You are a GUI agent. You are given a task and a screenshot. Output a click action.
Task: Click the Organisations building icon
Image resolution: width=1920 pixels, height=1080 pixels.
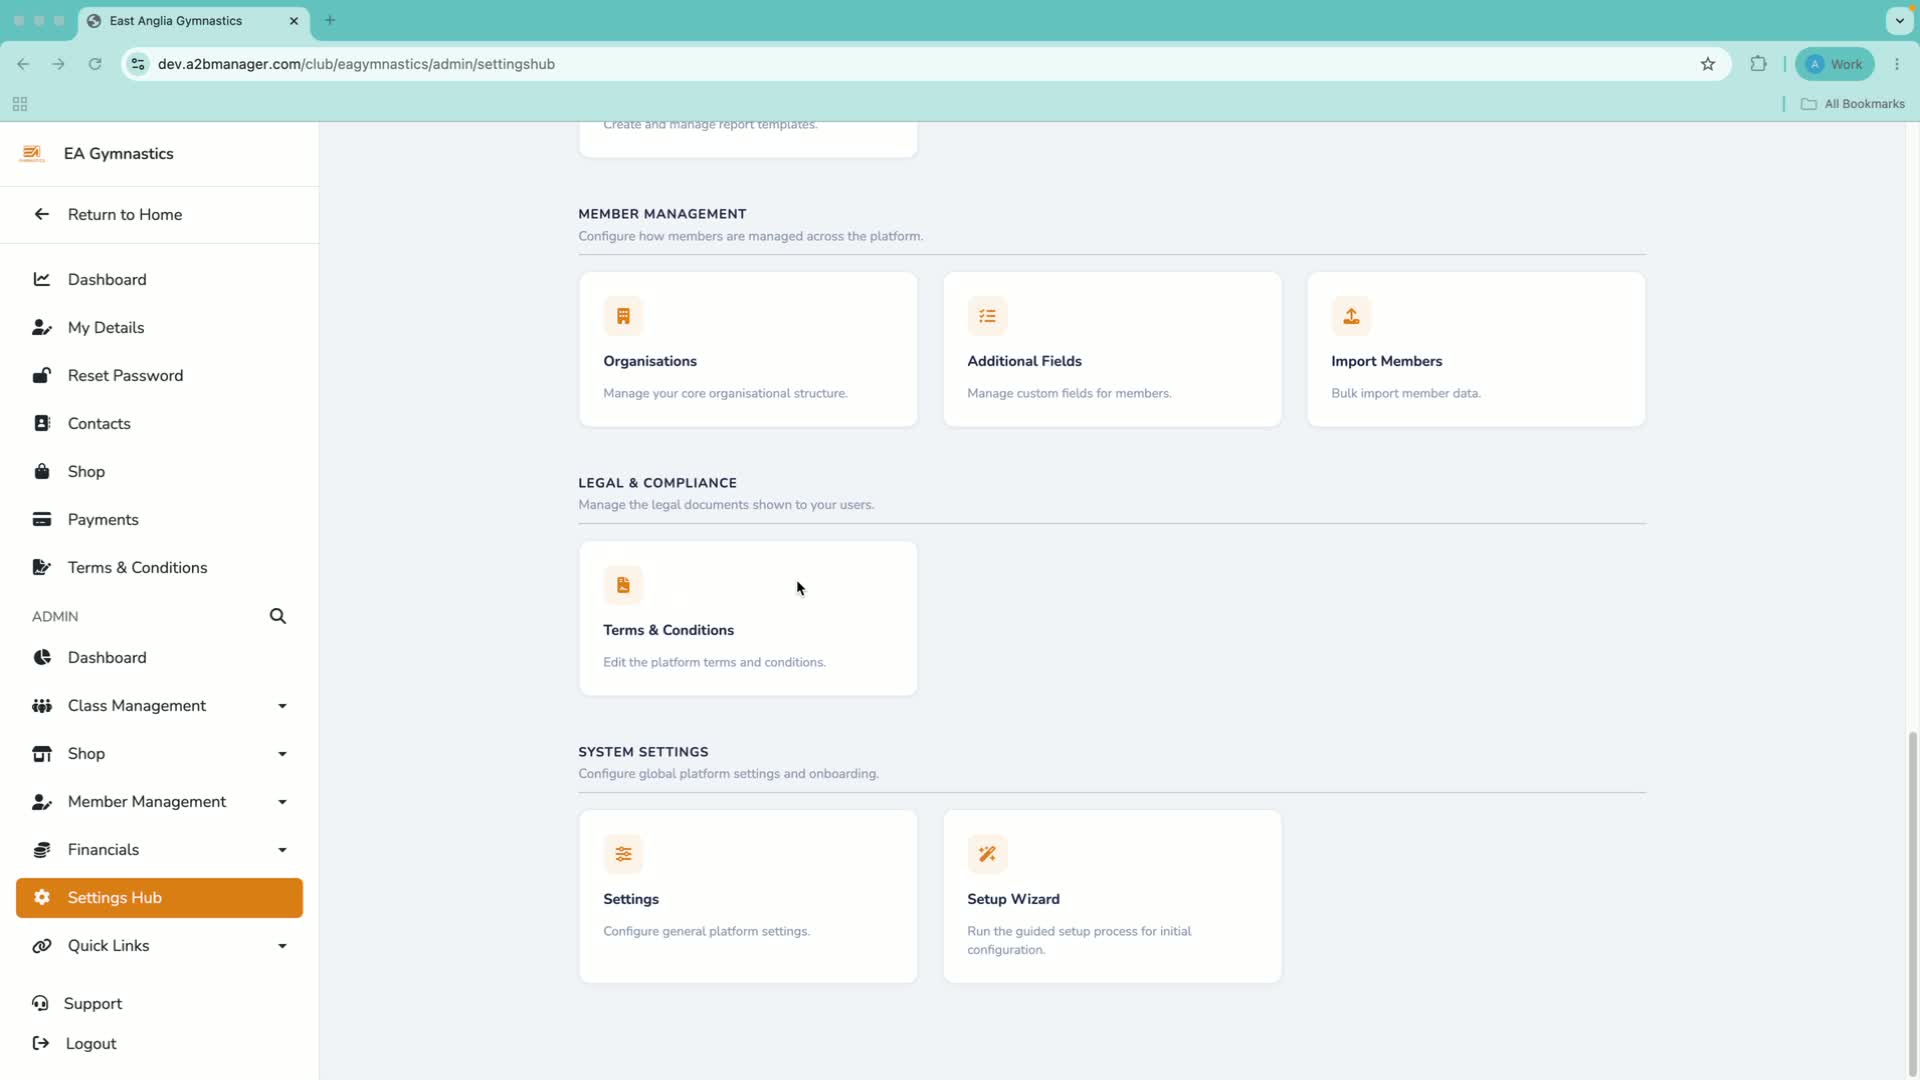click(623, 317)
